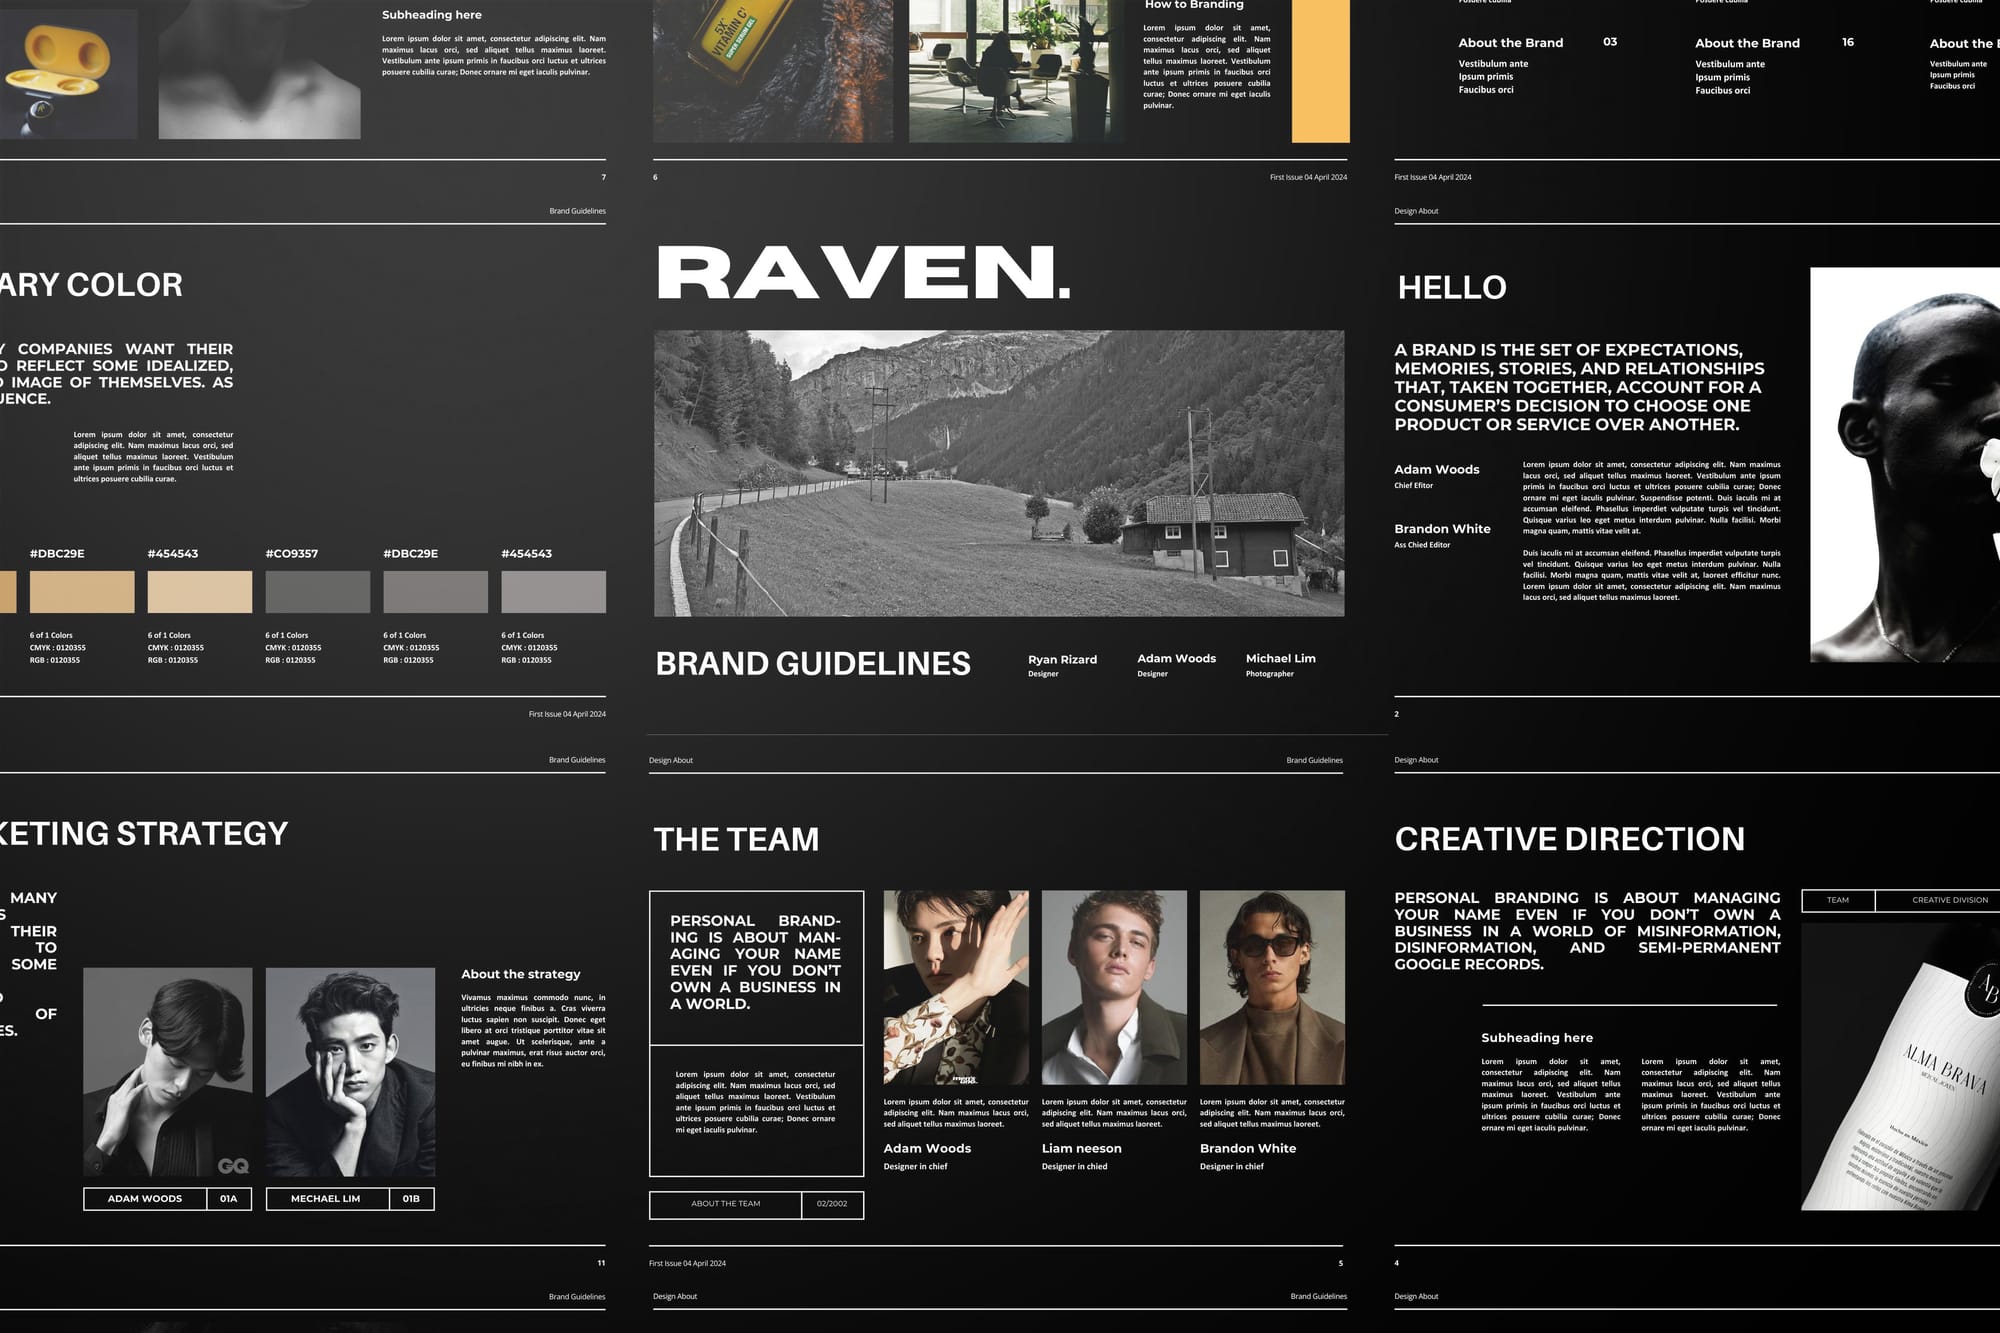Click the RAVEN. title logo
Image resolution: width=2000 pixels, height=1333 pixels.
863,273
